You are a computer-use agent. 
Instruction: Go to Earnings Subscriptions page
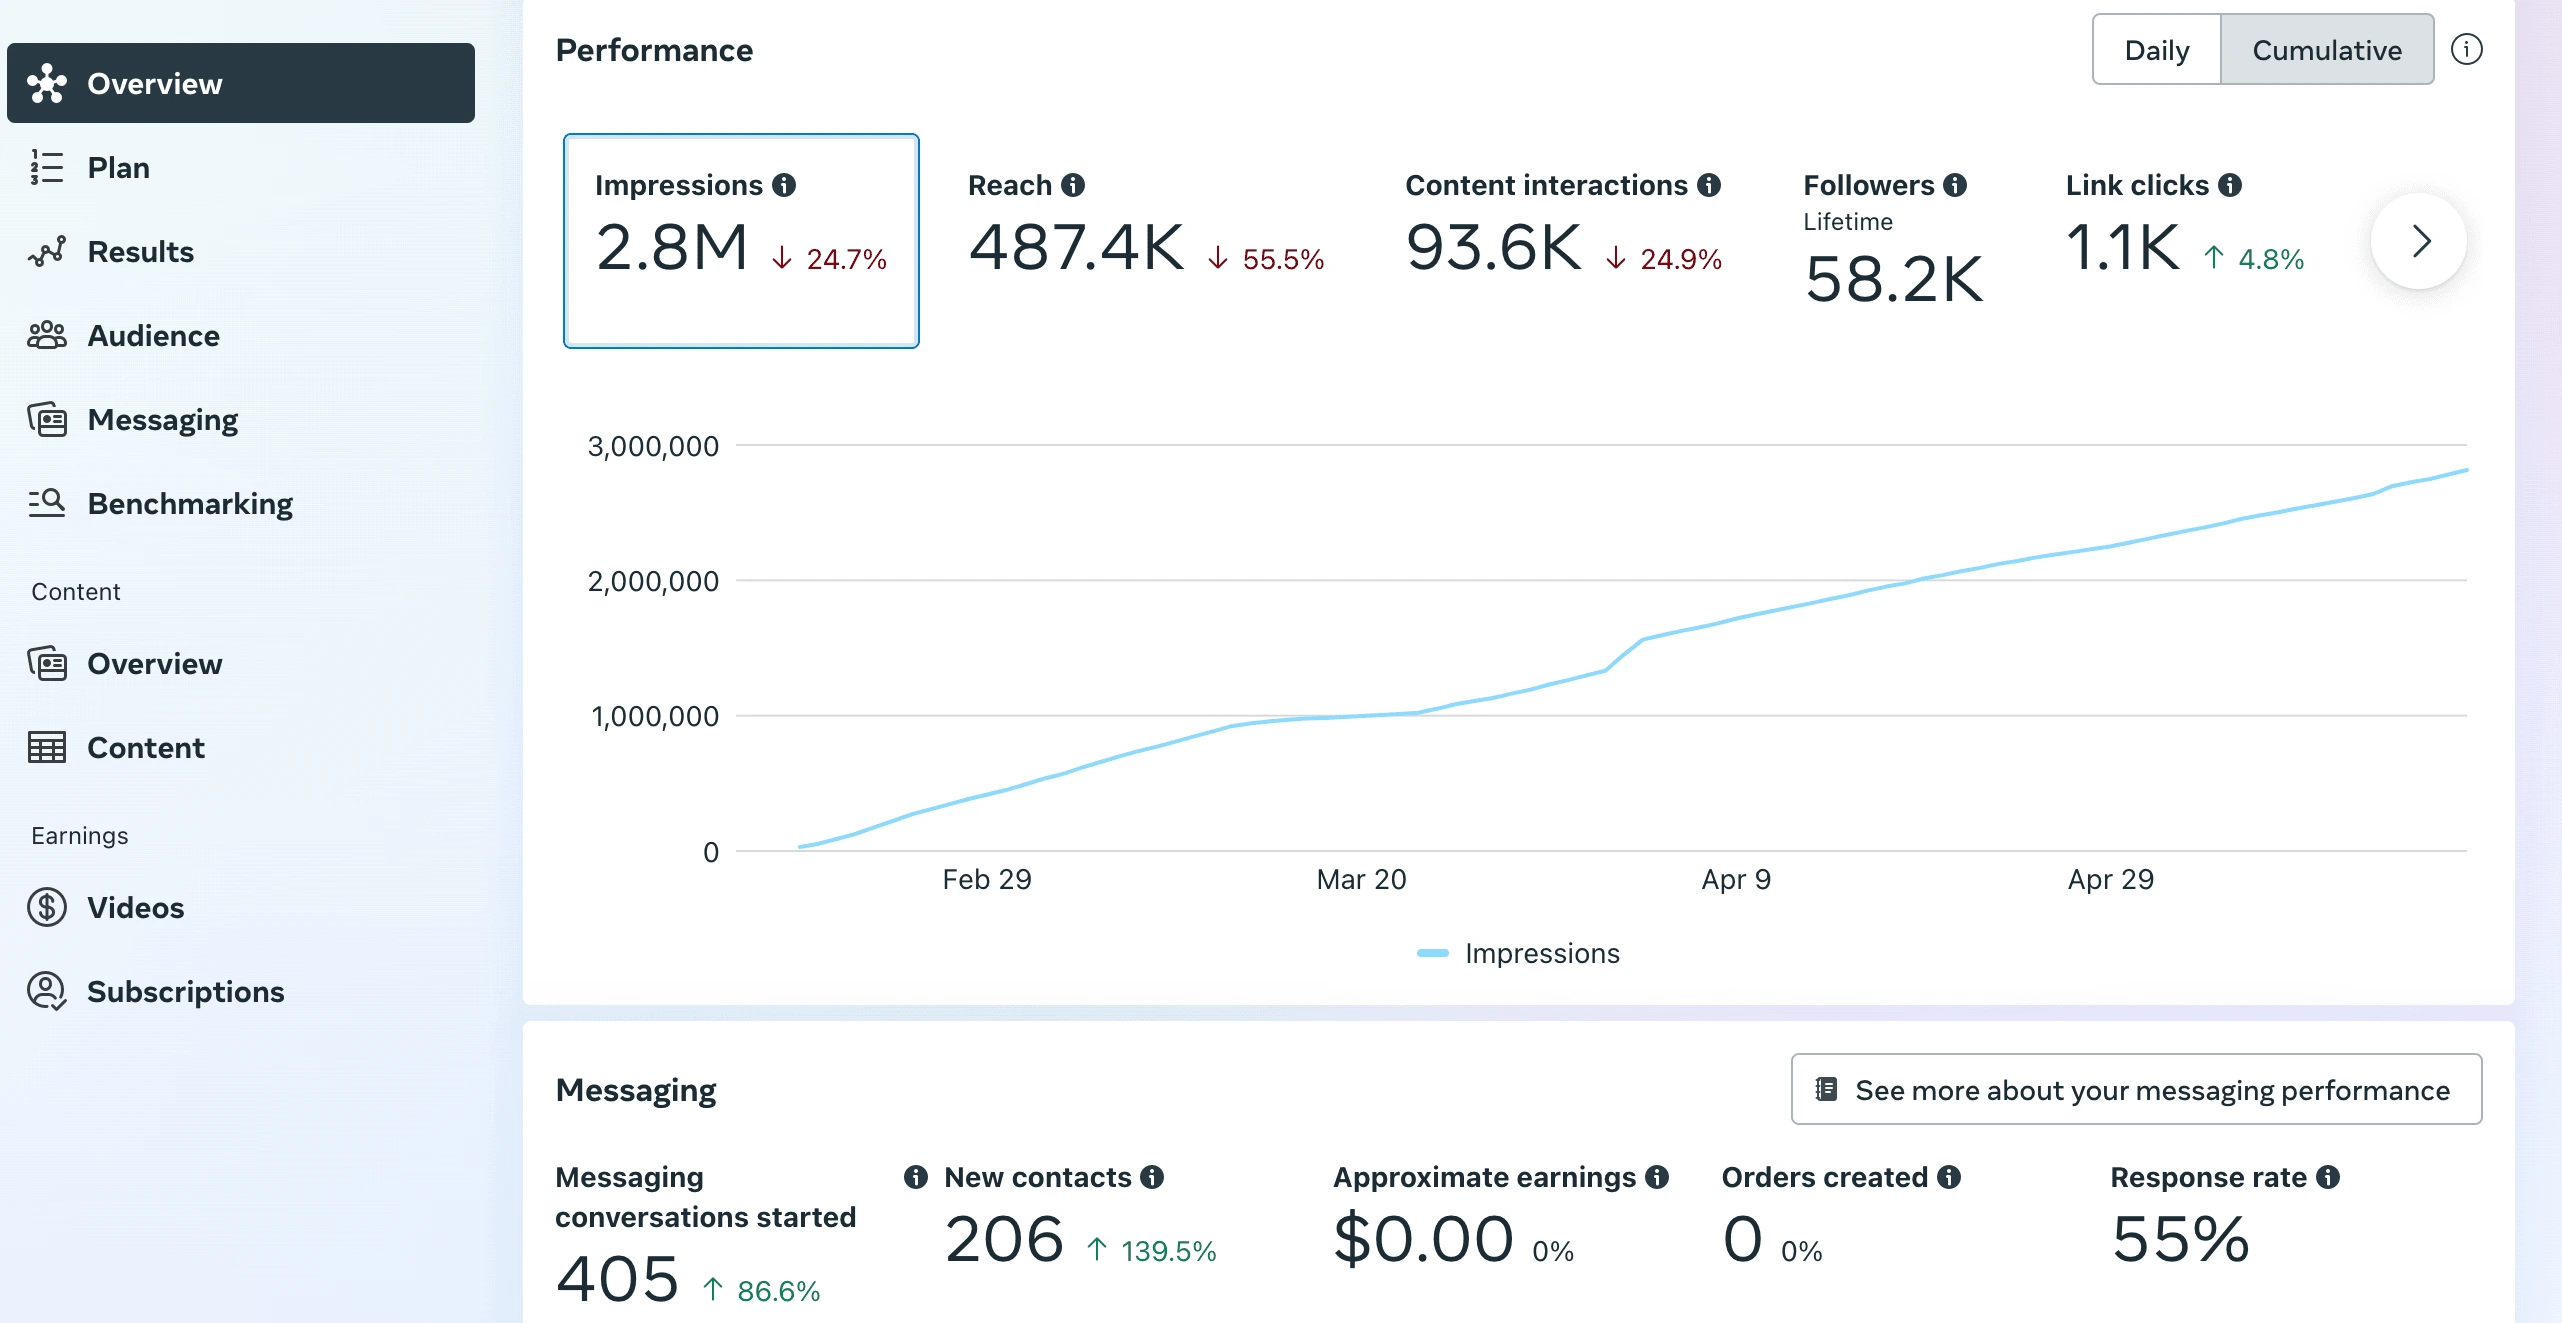click(x=185, y=992)
